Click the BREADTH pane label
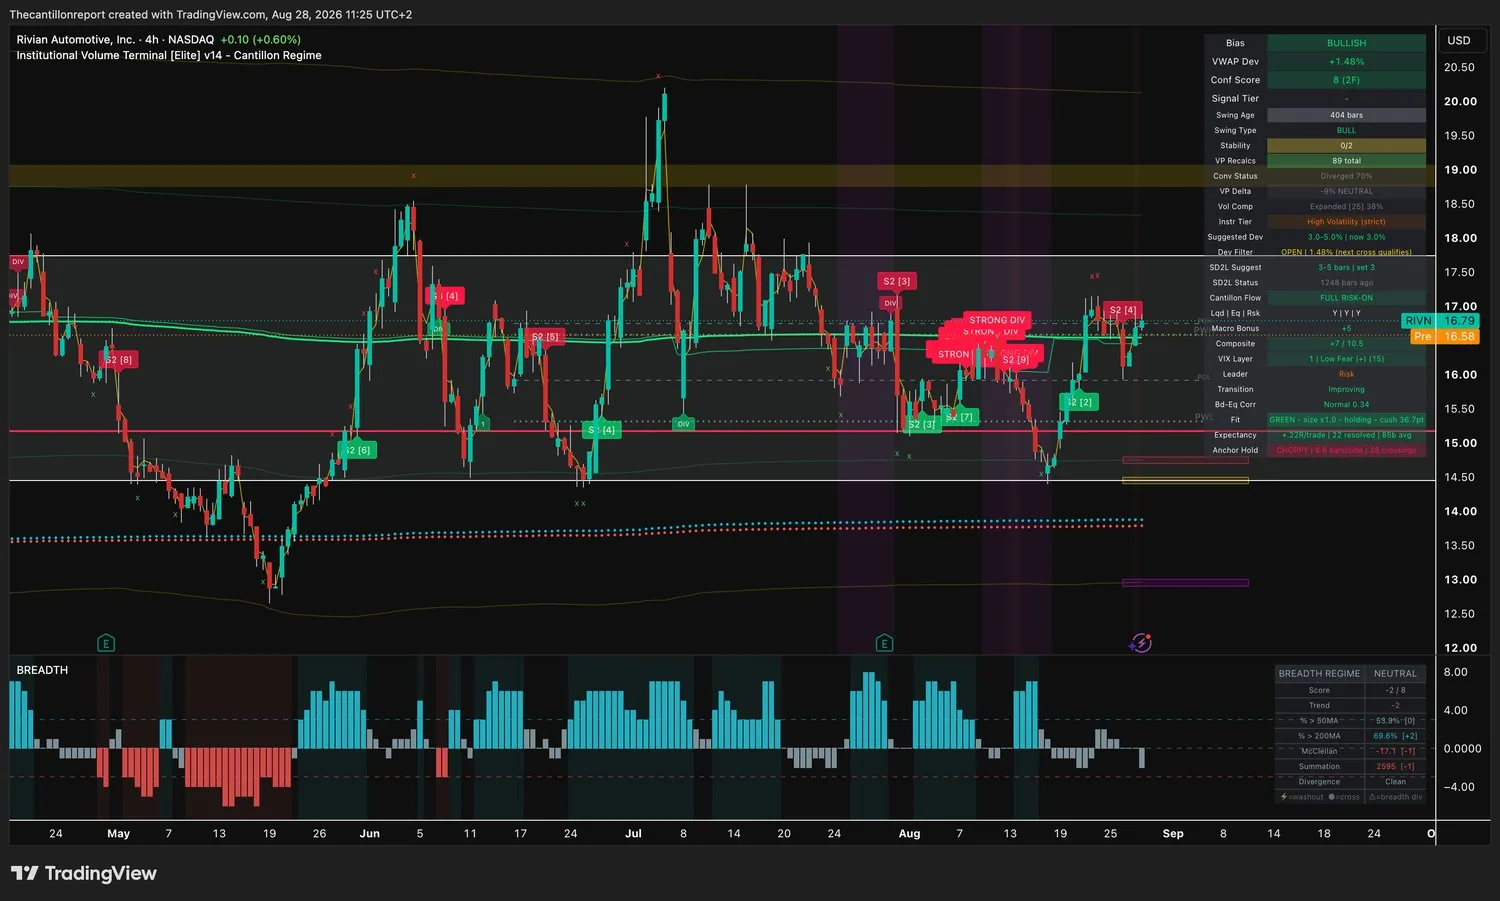The width and height of the screenshot is (1500, 901). point(42,670)
